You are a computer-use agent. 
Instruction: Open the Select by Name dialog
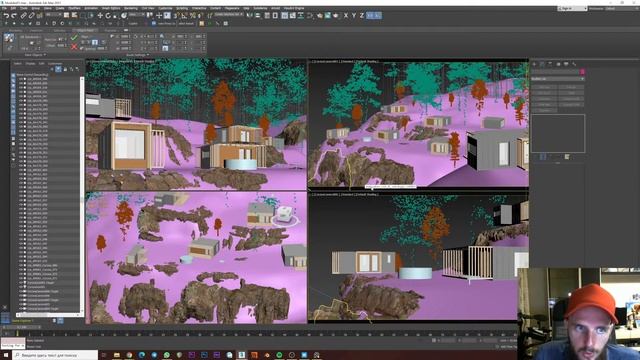point(74,15)
